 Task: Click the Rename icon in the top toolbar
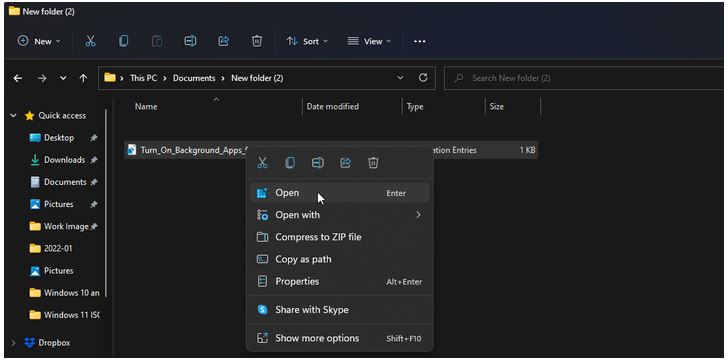coord(190,41)
